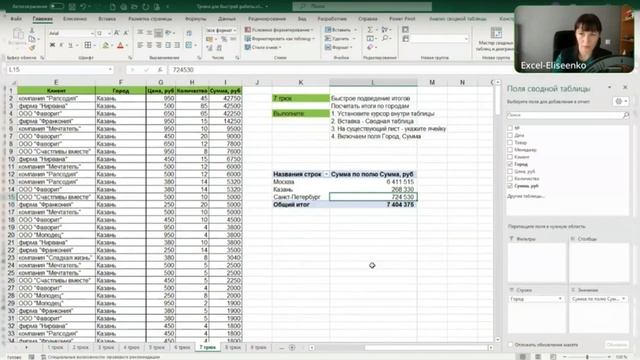Click the insert function fx icon
Image resolution: width=640 pixels, height=360 pixels.
click(160, 70)
